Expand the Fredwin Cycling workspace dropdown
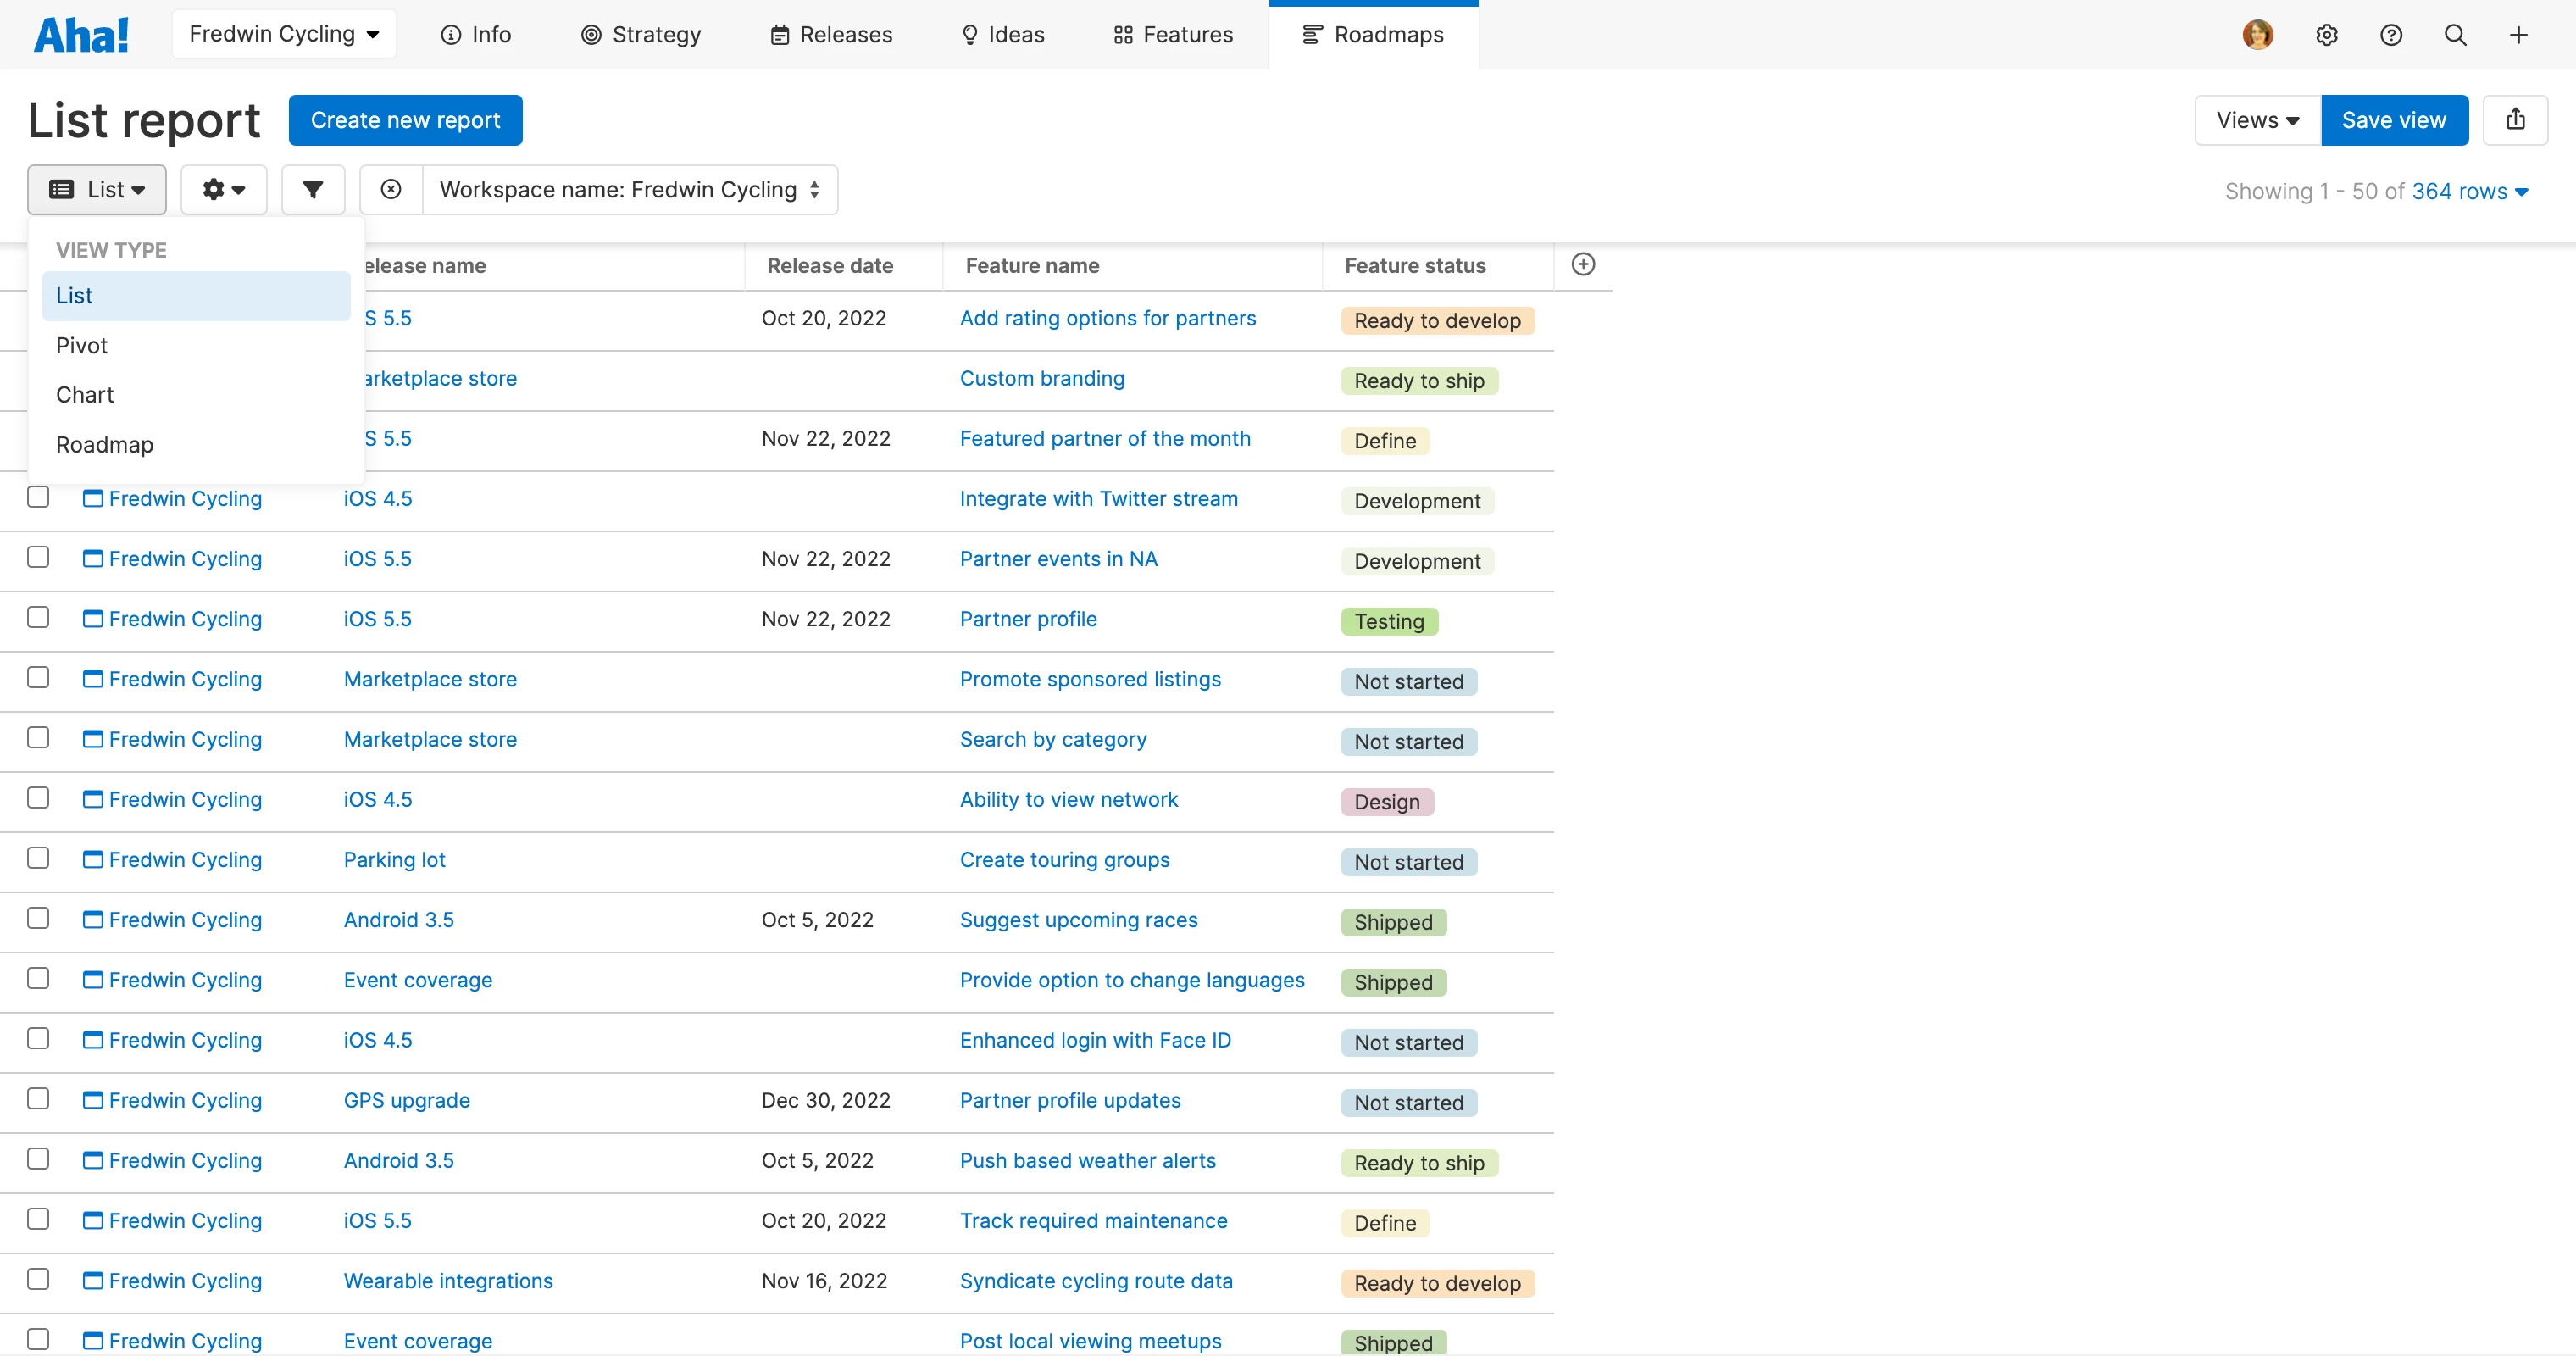2576x1356 pixels. tap(284, 34)
